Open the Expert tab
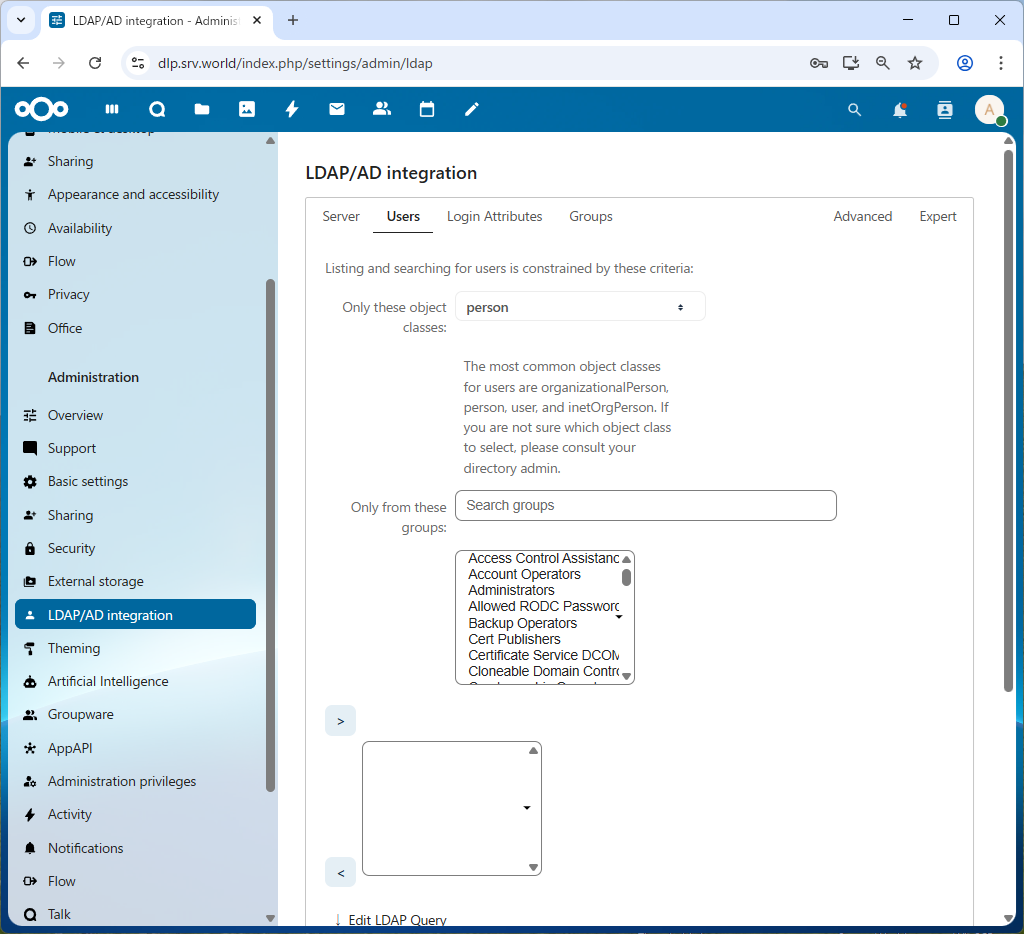Image resolution: width=1024 pixels, height=934 pixels. (937, 216)
